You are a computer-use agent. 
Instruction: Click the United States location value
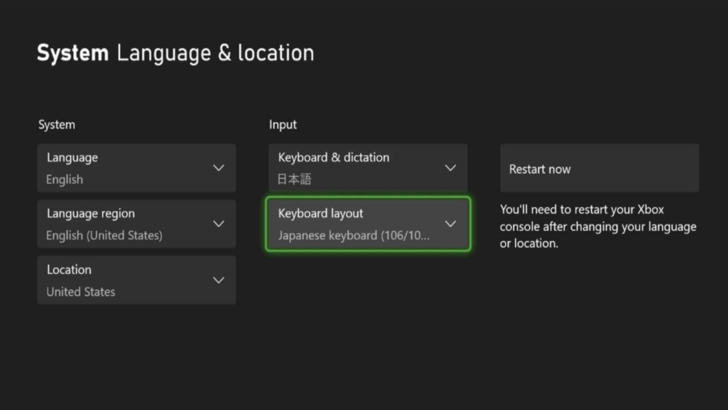click(80, 292)
